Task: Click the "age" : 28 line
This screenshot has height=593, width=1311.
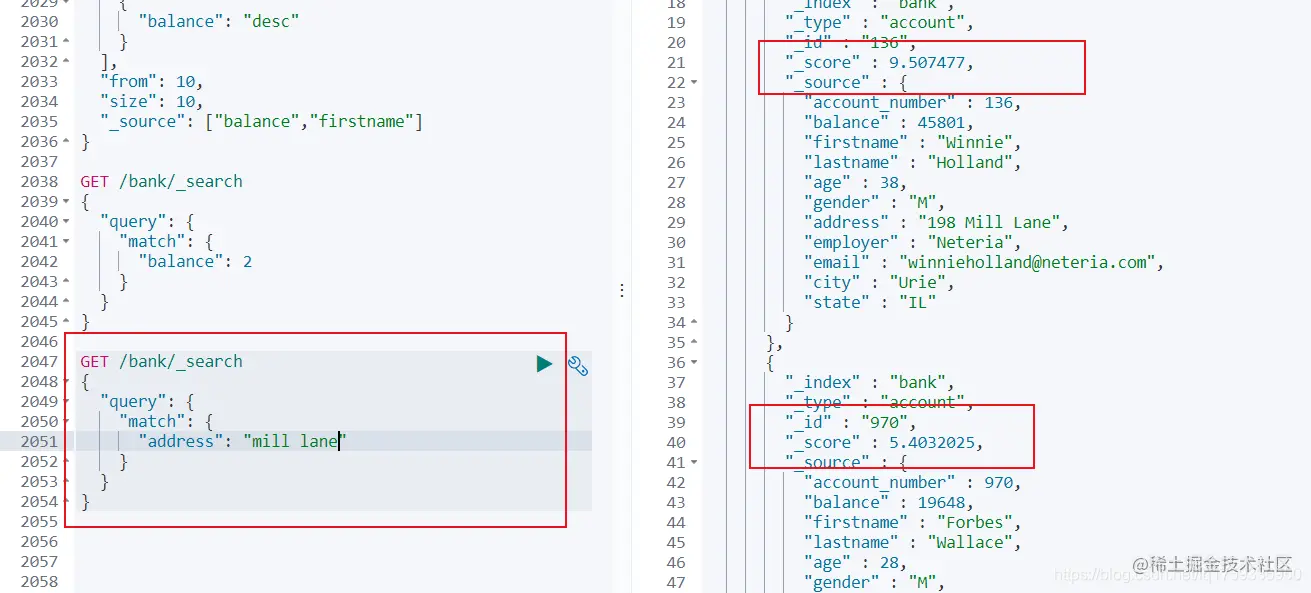Action: [x=855, y=562]
